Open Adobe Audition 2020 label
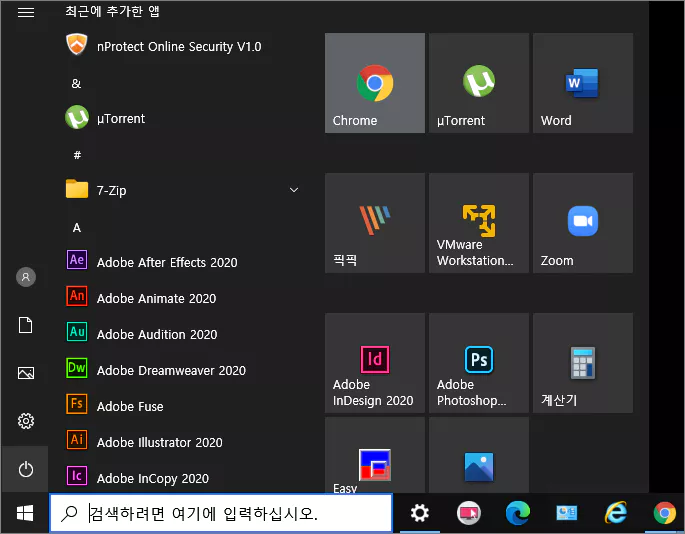The image size is (685, 534). coord(157,334)
